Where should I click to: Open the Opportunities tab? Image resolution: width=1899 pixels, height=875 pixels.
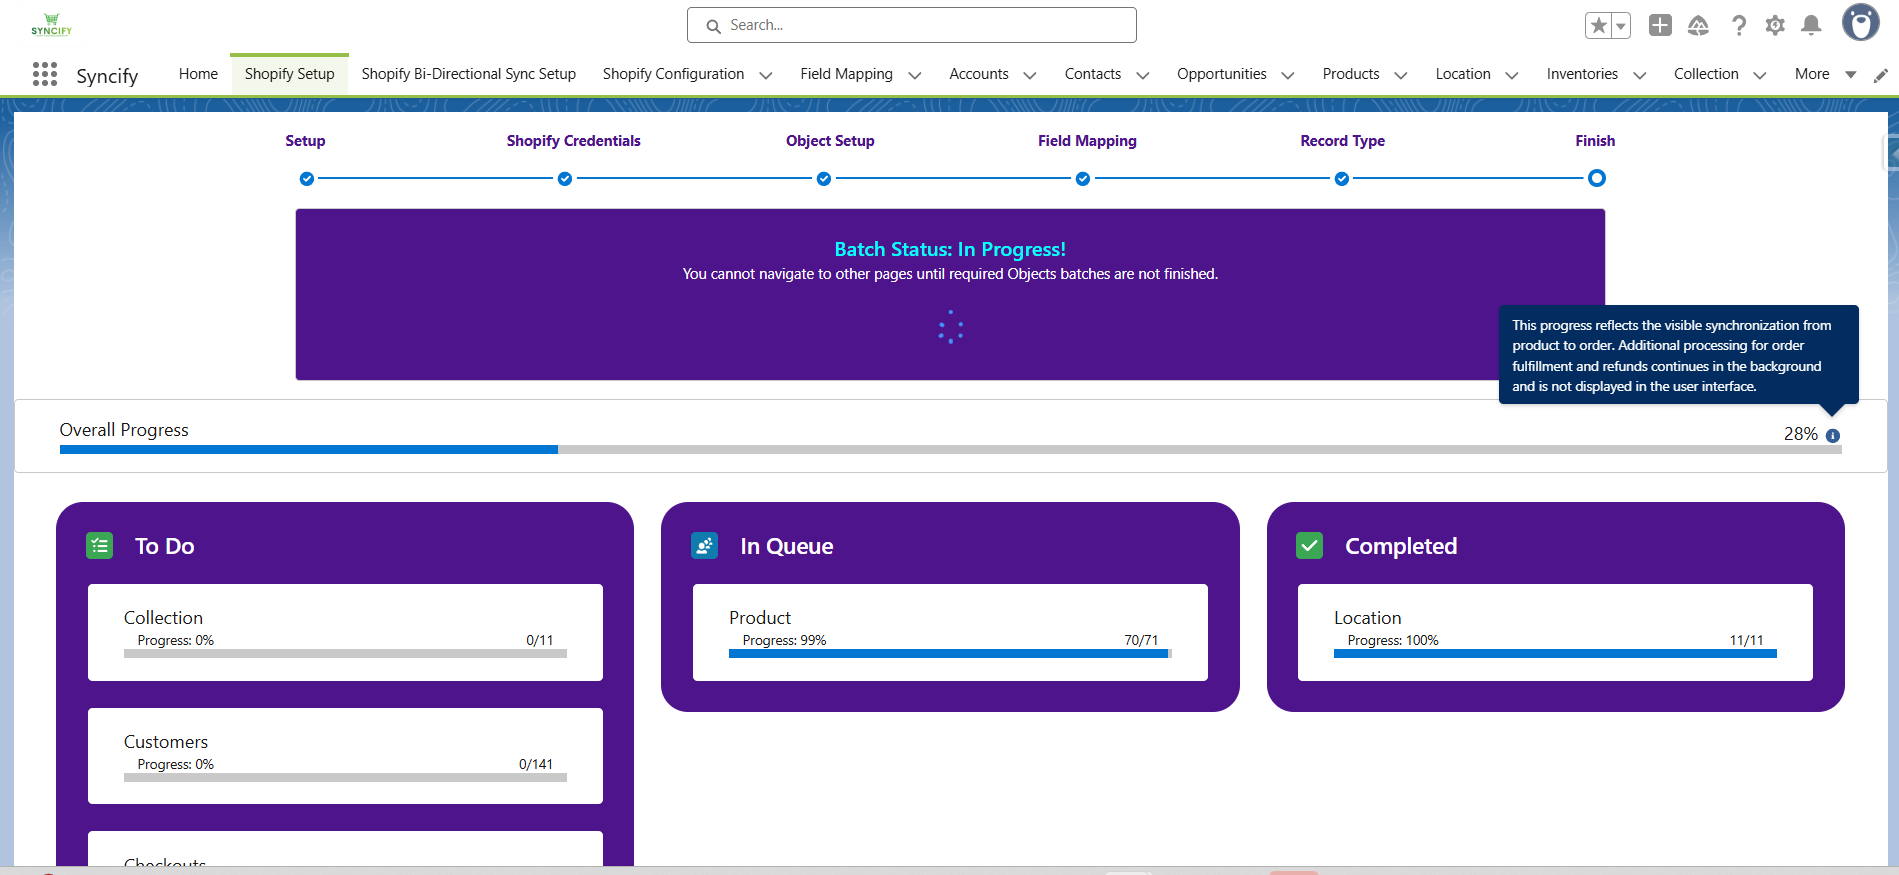[1222, 74]
